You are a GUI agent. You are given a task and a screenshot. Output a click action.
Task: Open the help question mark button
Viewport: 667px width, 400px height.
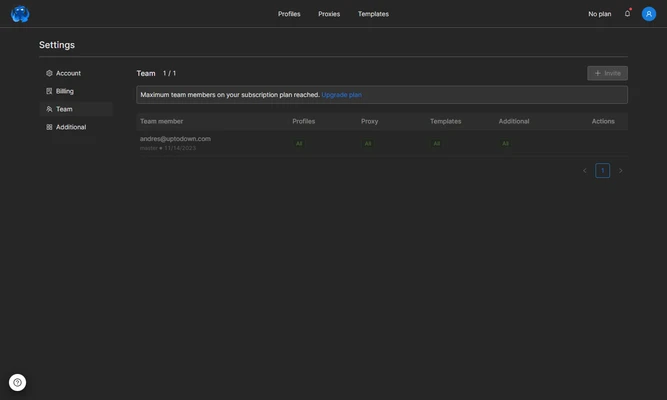(17, 382)
